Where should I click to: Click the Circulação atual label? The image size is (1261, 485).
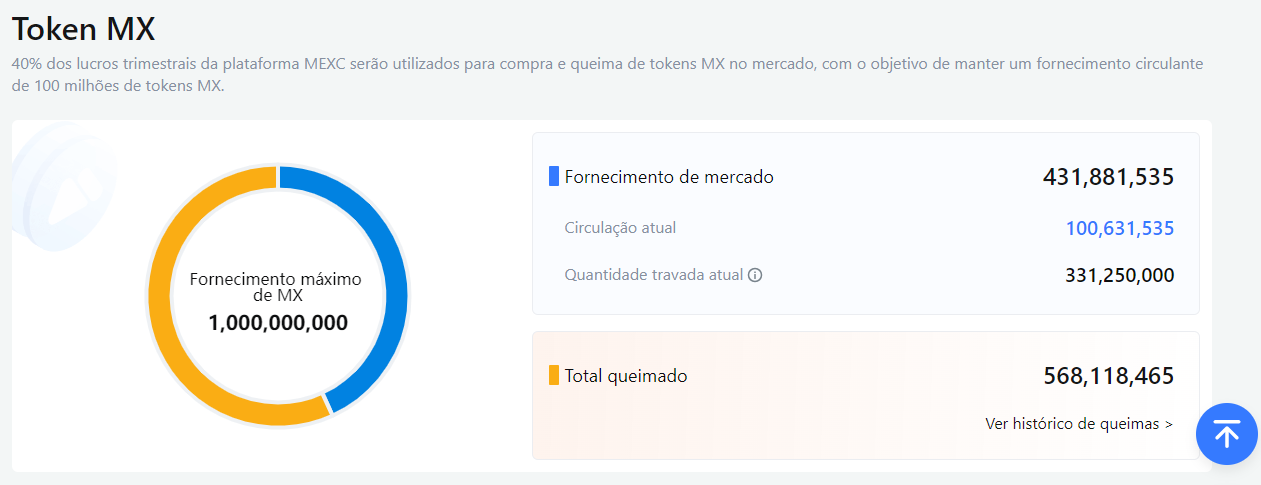click(x=620, y=227)
